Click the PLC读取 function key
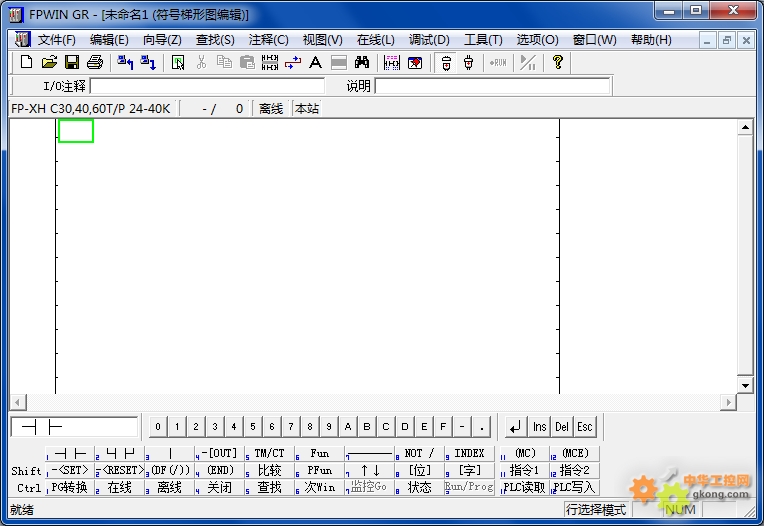Image resolution: width=764 pixels, height=526 pixels. (x=525, y=488)
